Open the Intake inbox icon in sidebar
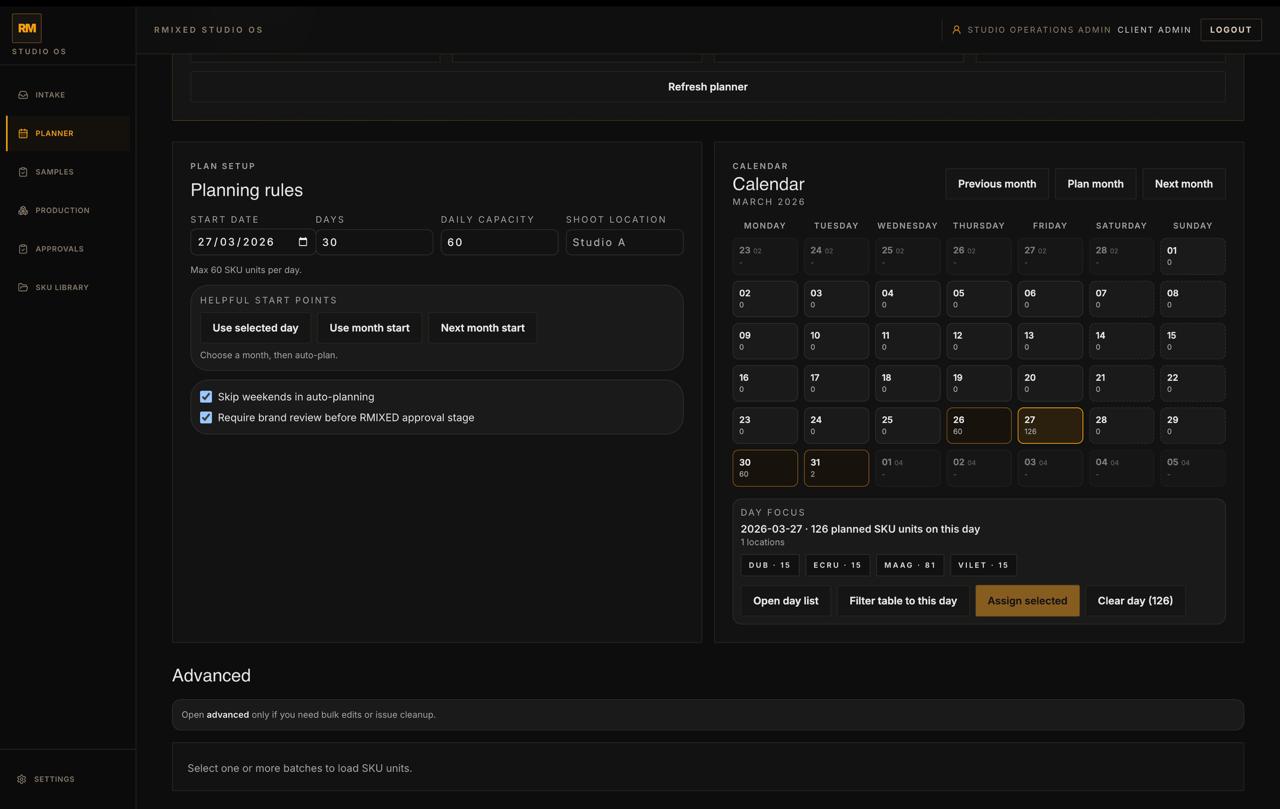This screenshot has width=1280, height=809. click(x=22, y=94)
